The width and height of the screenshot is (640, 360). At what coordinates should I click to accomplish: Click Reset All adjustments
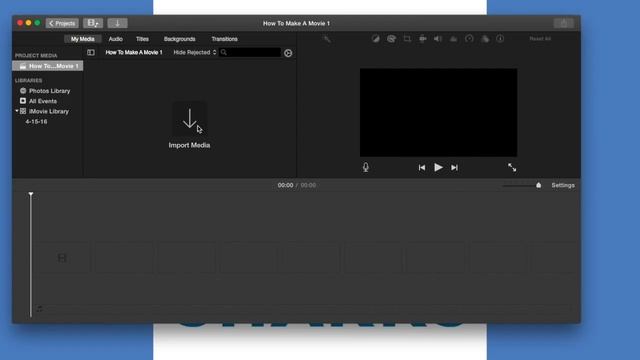(x=540, y=39)
